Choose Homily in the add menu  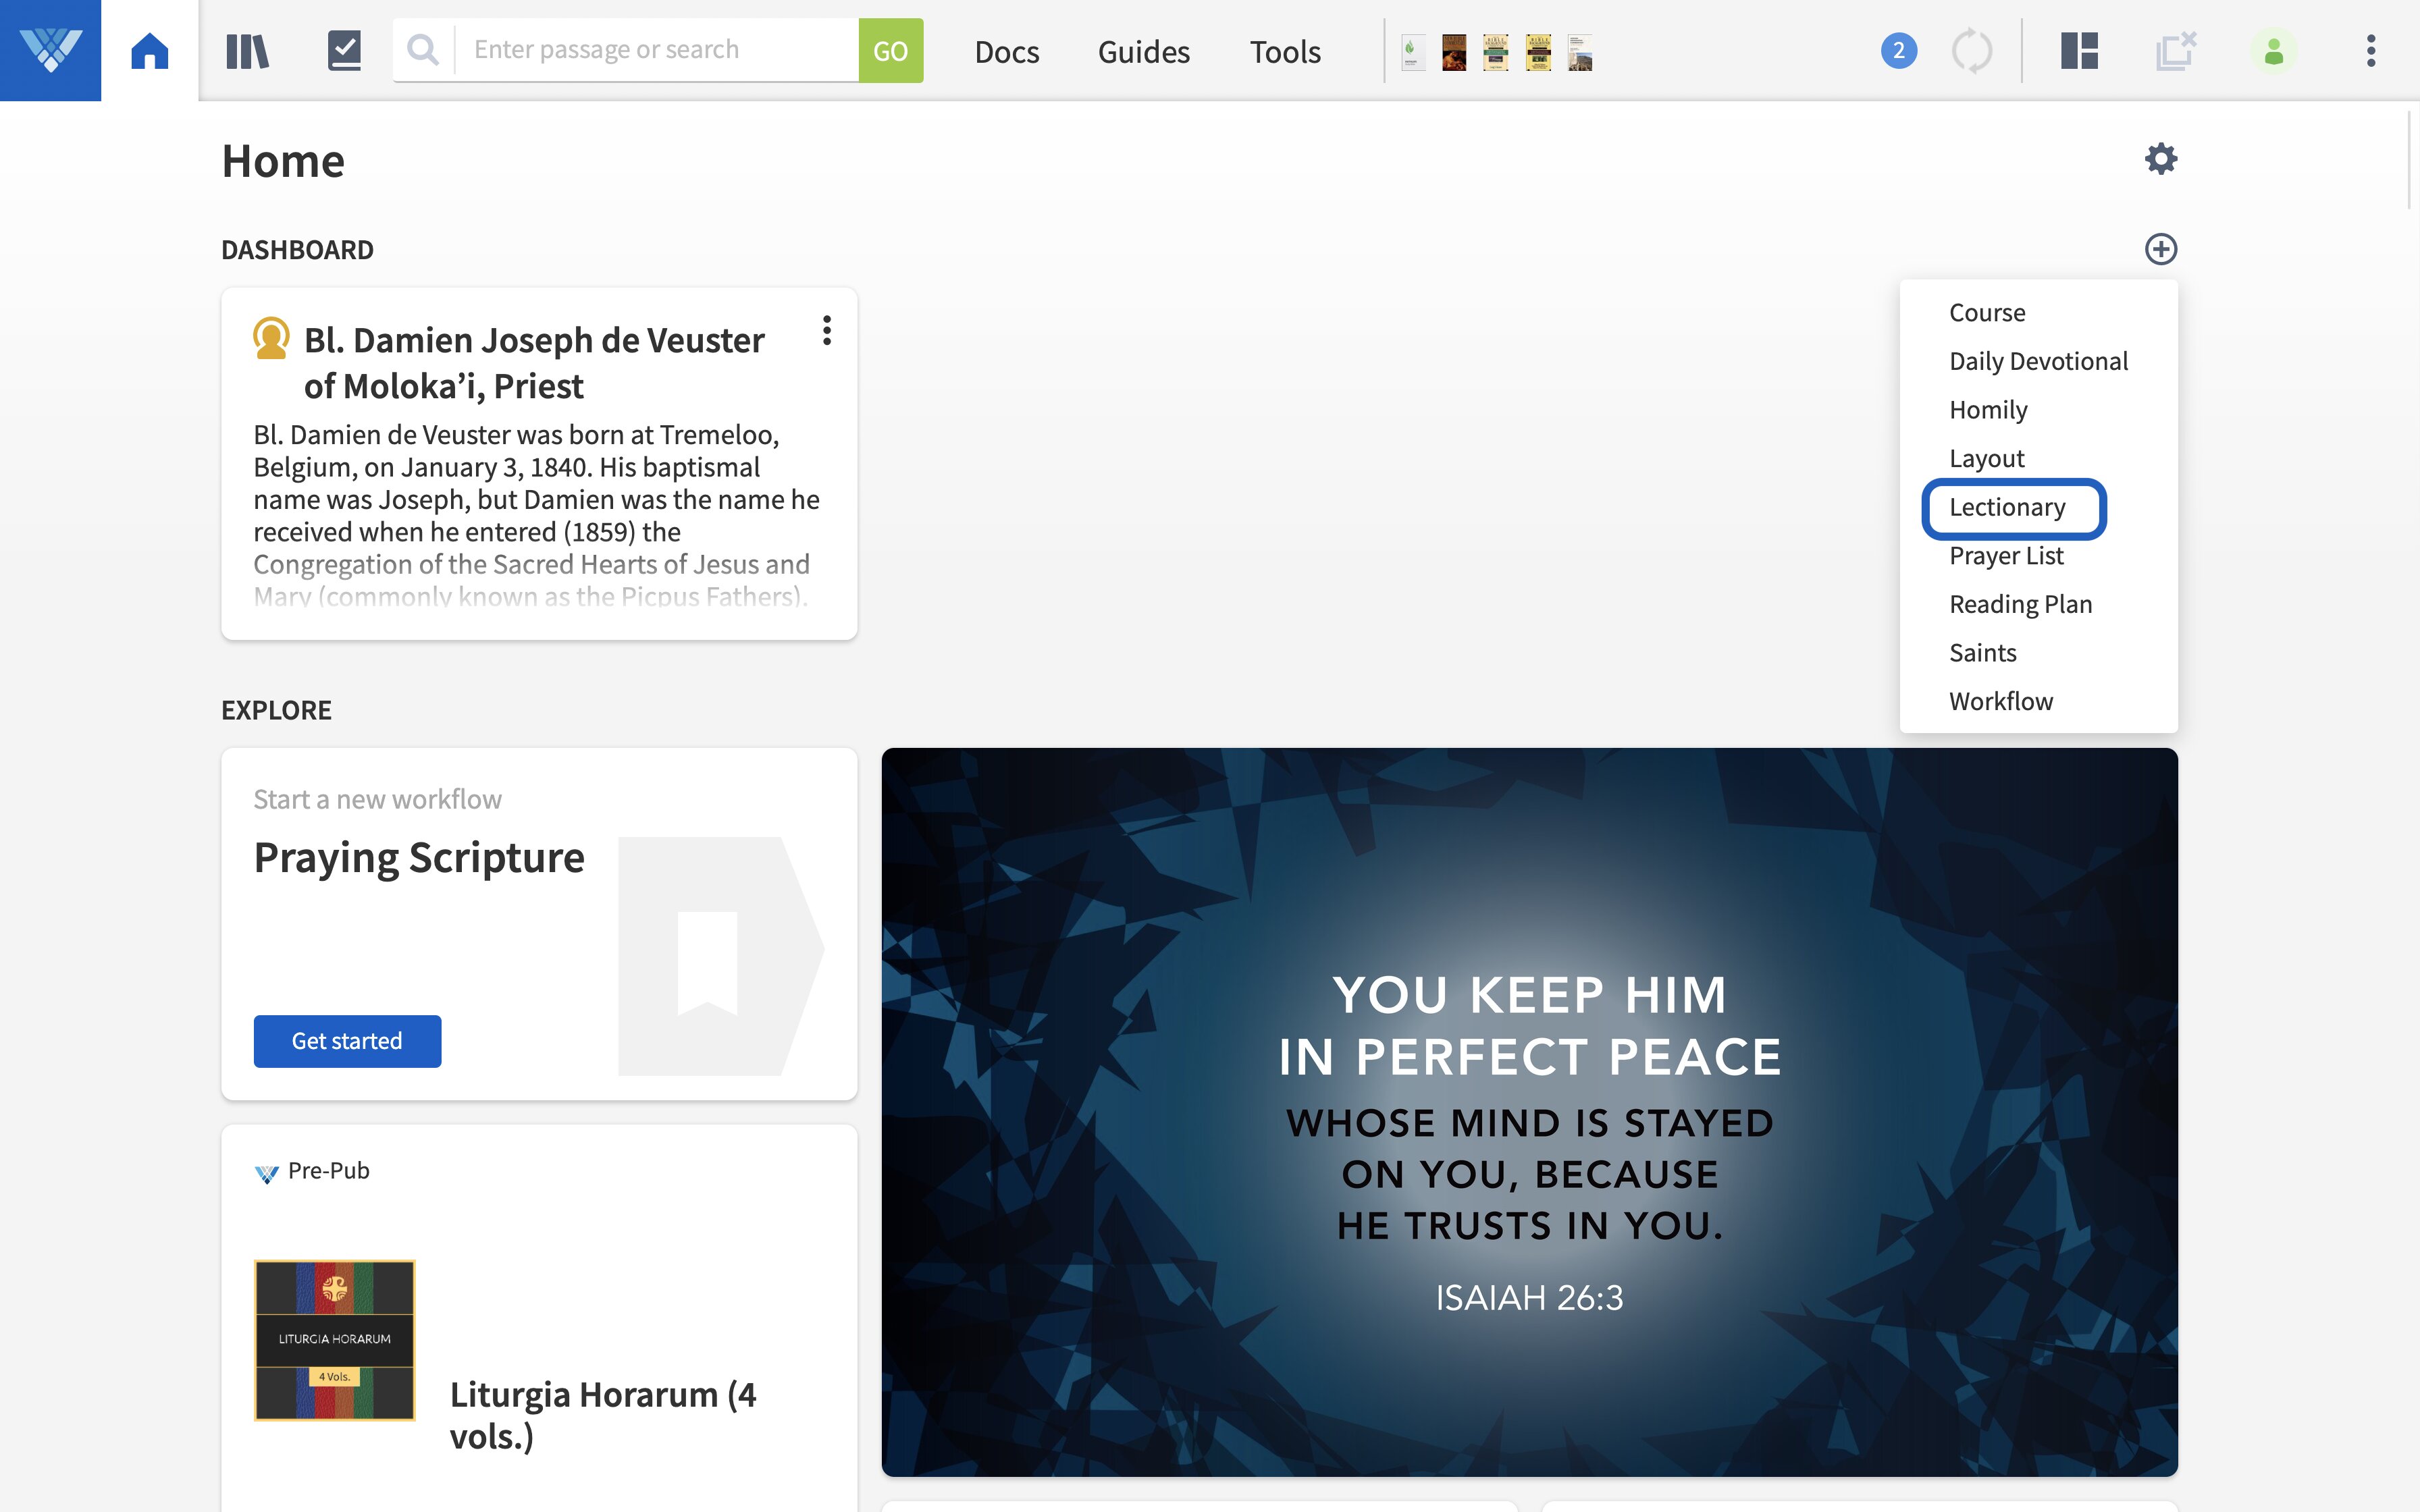pyautogui.click(x=1988, y=410)
